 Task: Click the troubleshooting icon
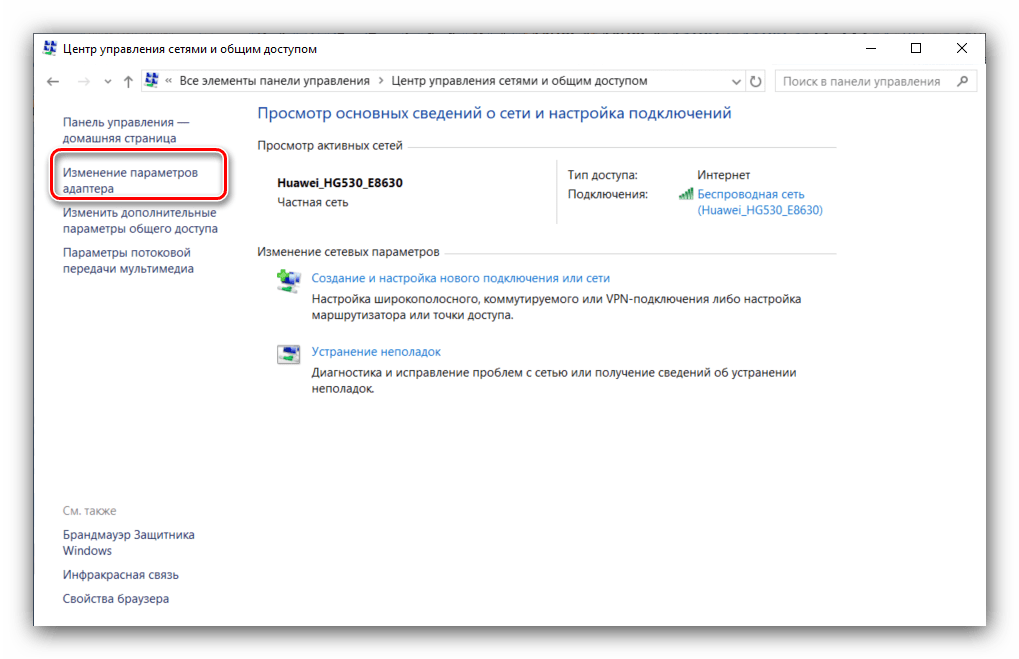[288, 353]
